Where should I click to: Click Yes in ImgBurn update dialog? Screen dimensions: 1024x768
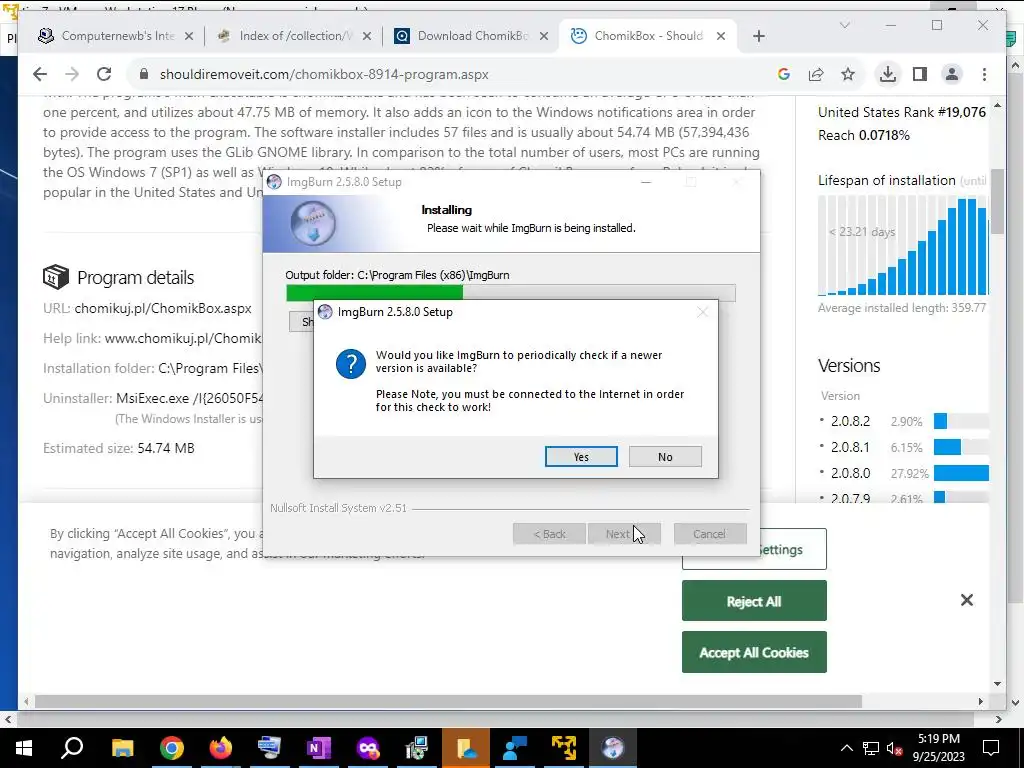point(581,456)
